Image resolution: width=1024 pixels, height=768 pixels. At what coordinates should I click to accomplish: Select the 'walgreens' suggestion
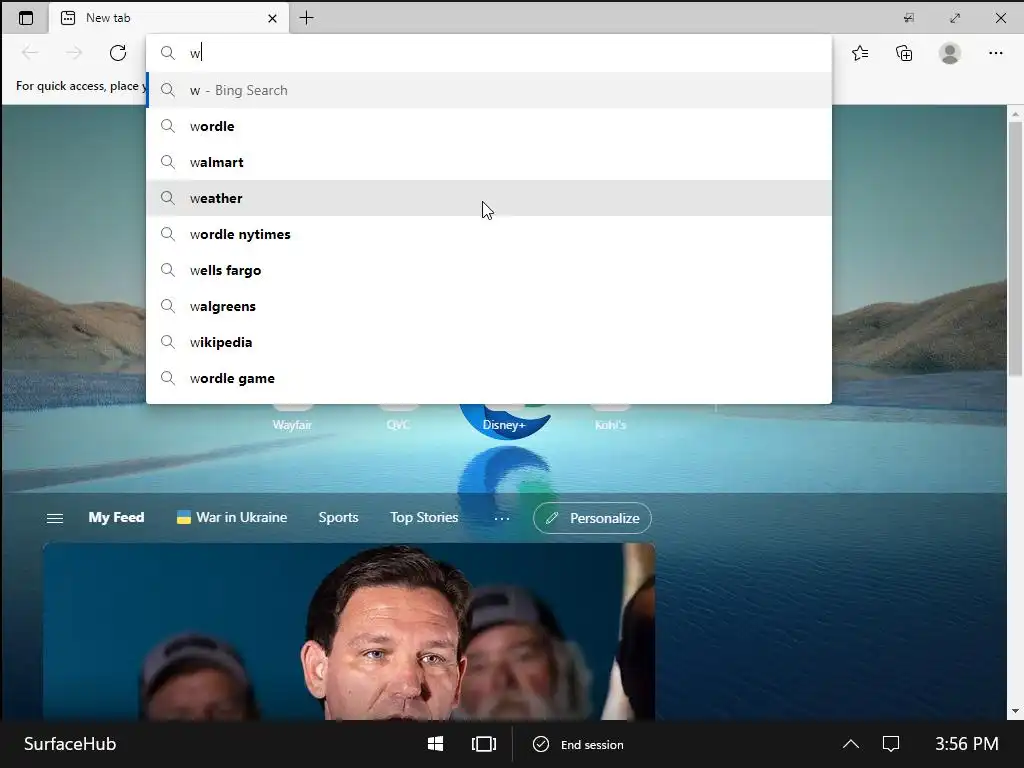pyautogui.click(x=488, y=306)
